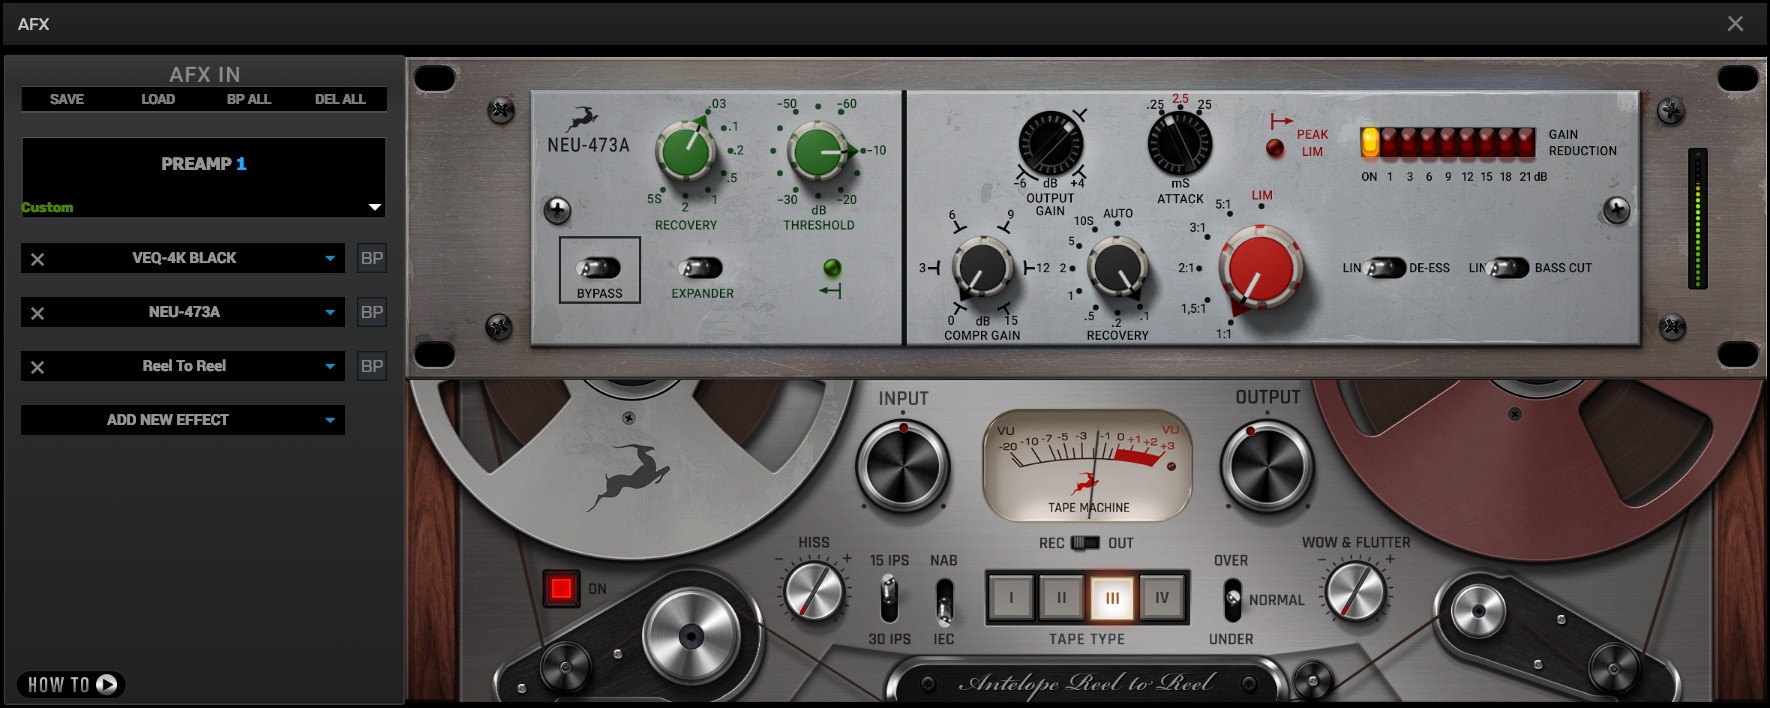The width and height of the screenshot is (1770, 708).
Task: Click the Peak Lim red indicator light
Action: click(1275, 149)
